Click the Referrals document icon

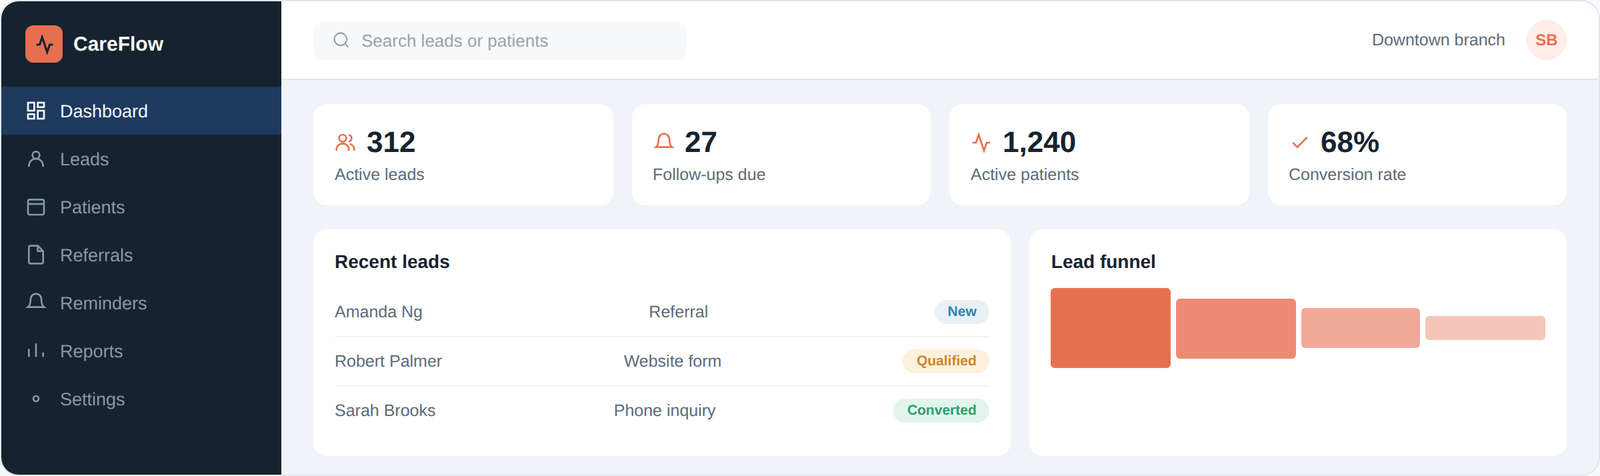pos(36,255)
